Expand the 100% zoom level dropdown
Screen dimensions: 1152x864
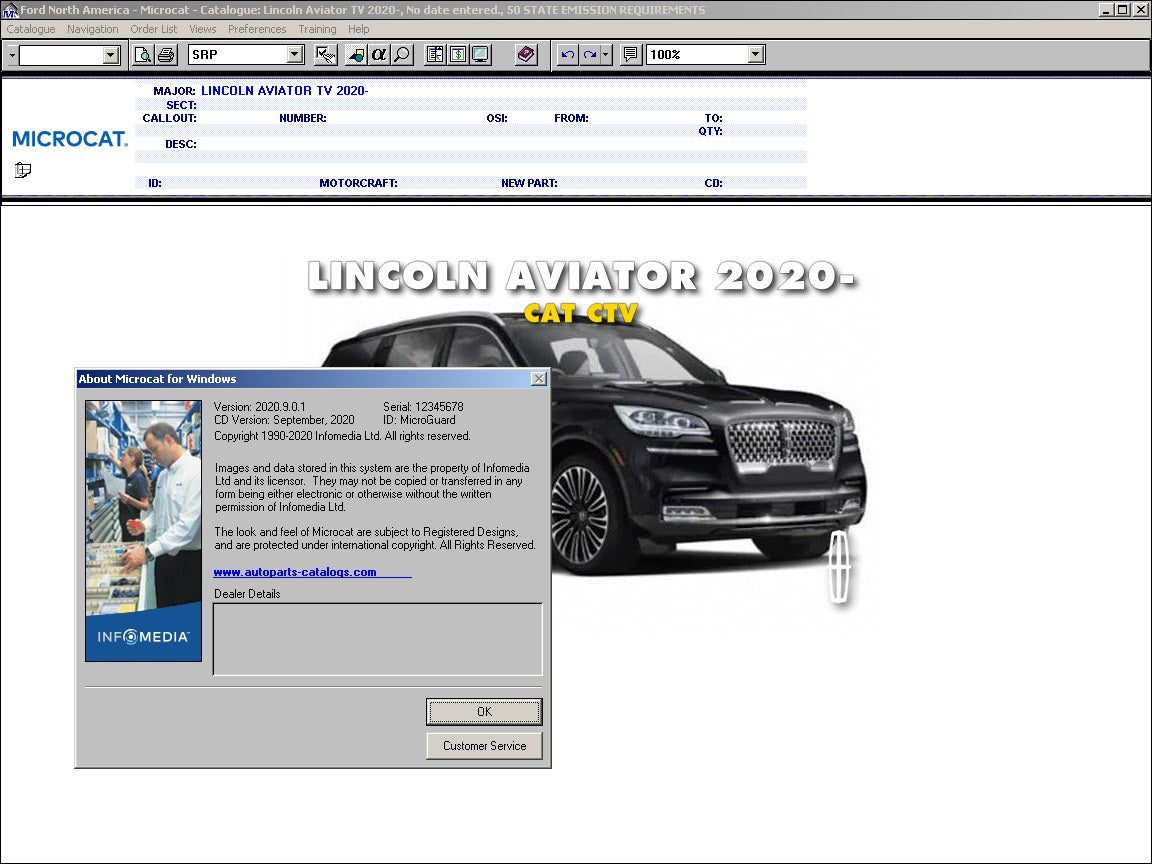(755, 54)
